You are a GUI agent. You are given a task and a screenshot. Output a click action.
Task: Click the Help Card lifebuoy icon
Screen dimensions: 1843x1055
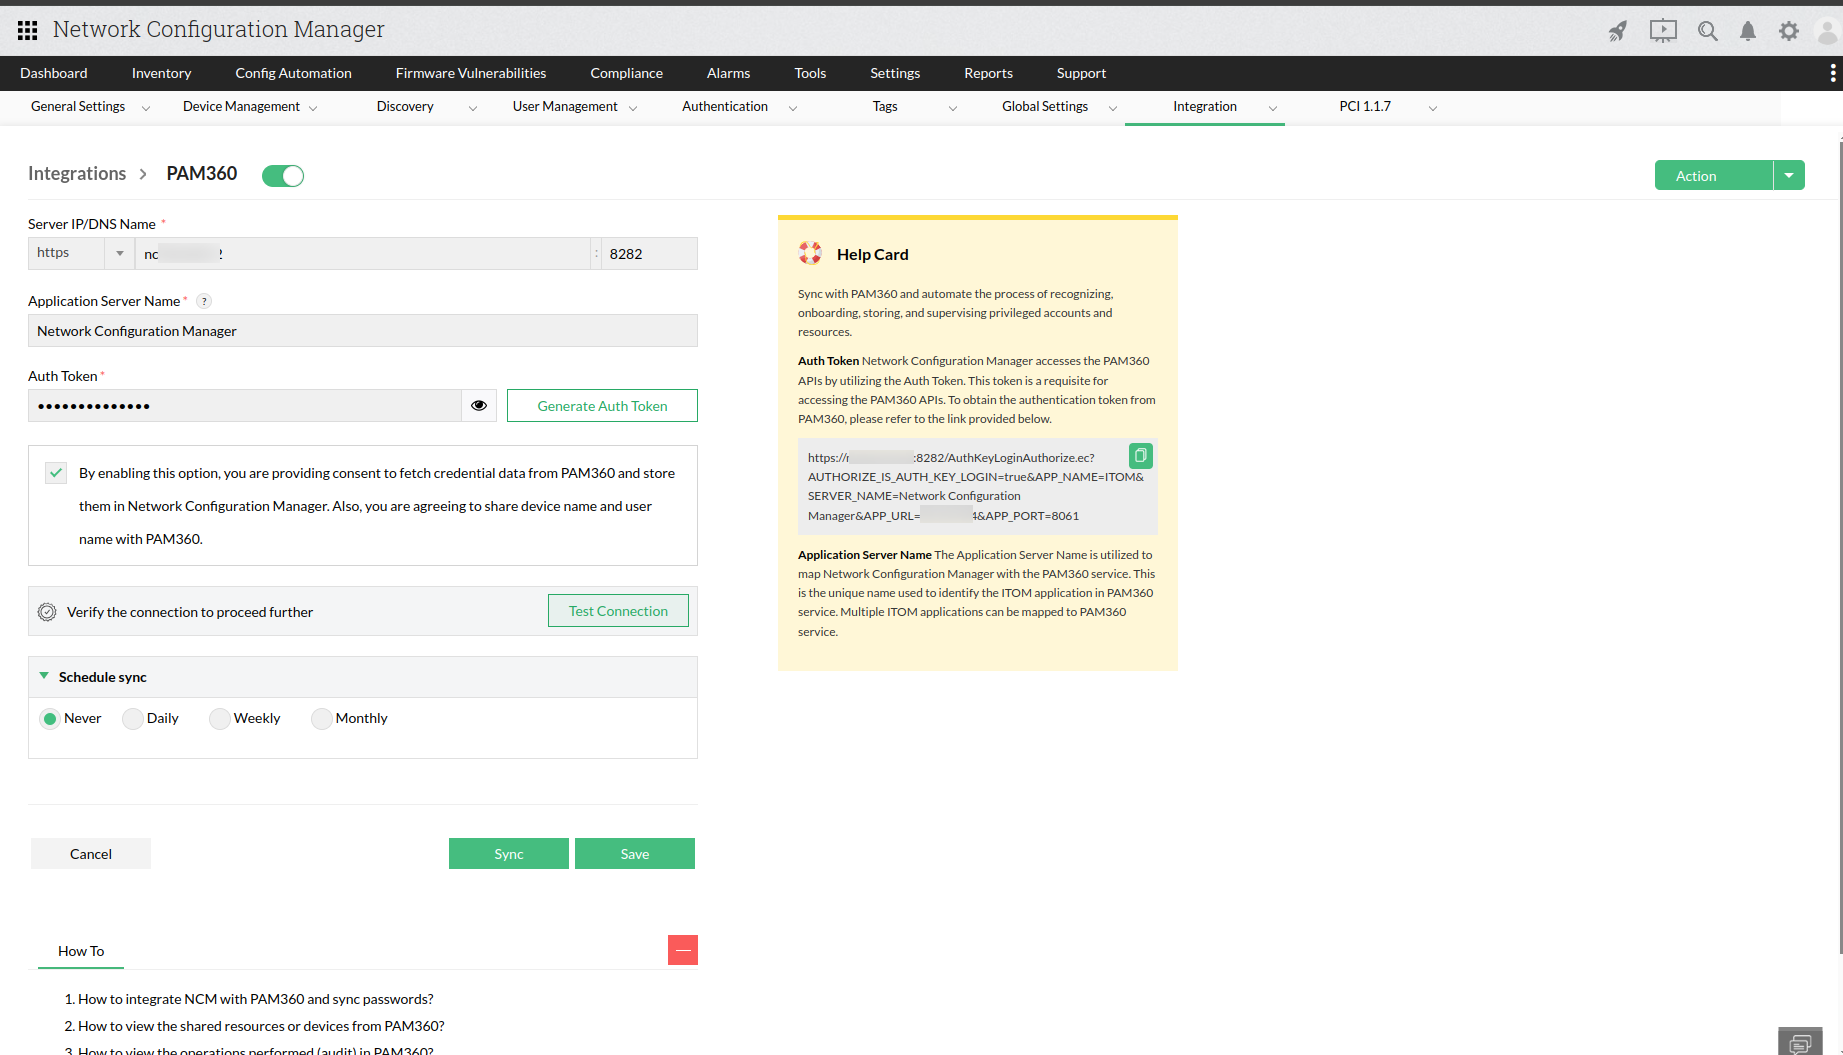[810, 253]
